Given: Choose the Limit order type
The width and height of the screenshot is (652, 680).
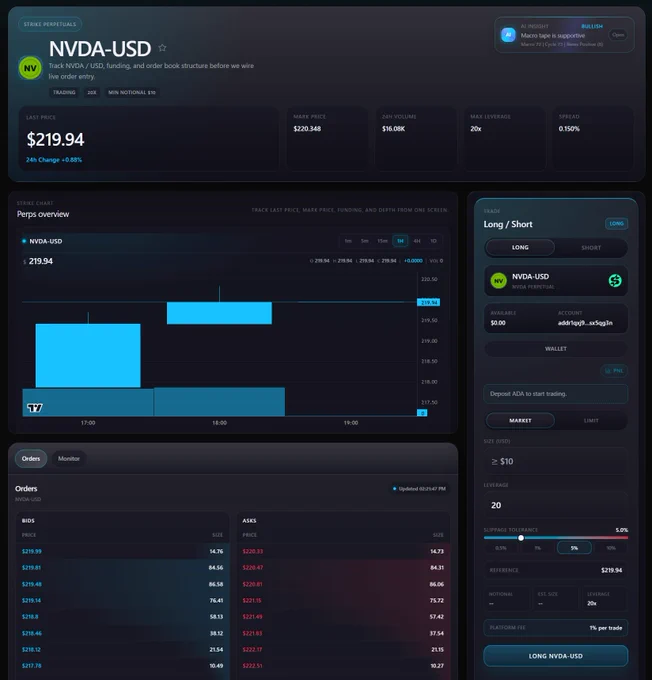Looking at the screenshot, I should (591, 420).
